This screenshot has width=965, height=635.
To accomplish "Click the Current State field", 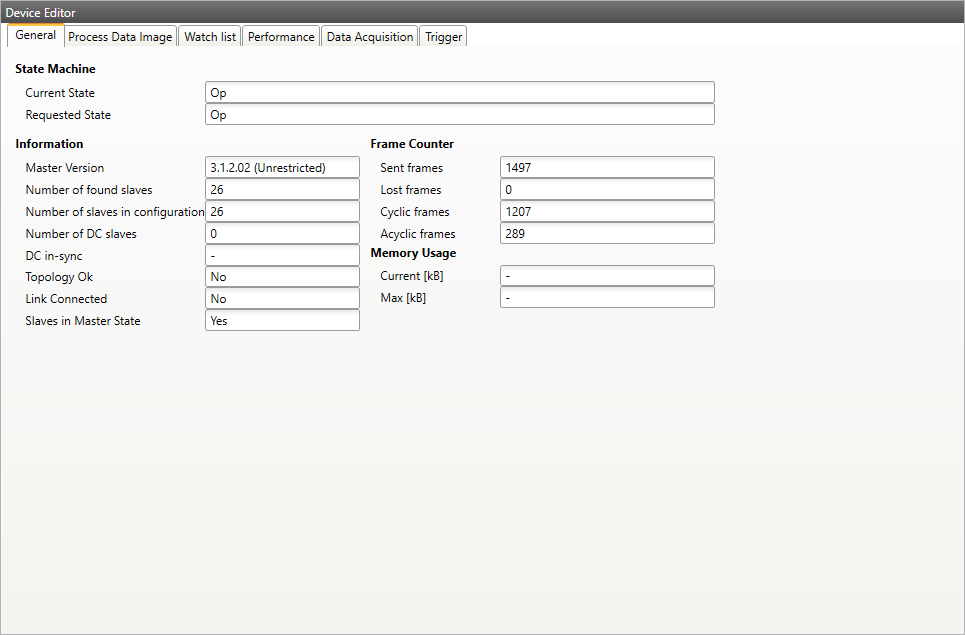I will [459, 93].
